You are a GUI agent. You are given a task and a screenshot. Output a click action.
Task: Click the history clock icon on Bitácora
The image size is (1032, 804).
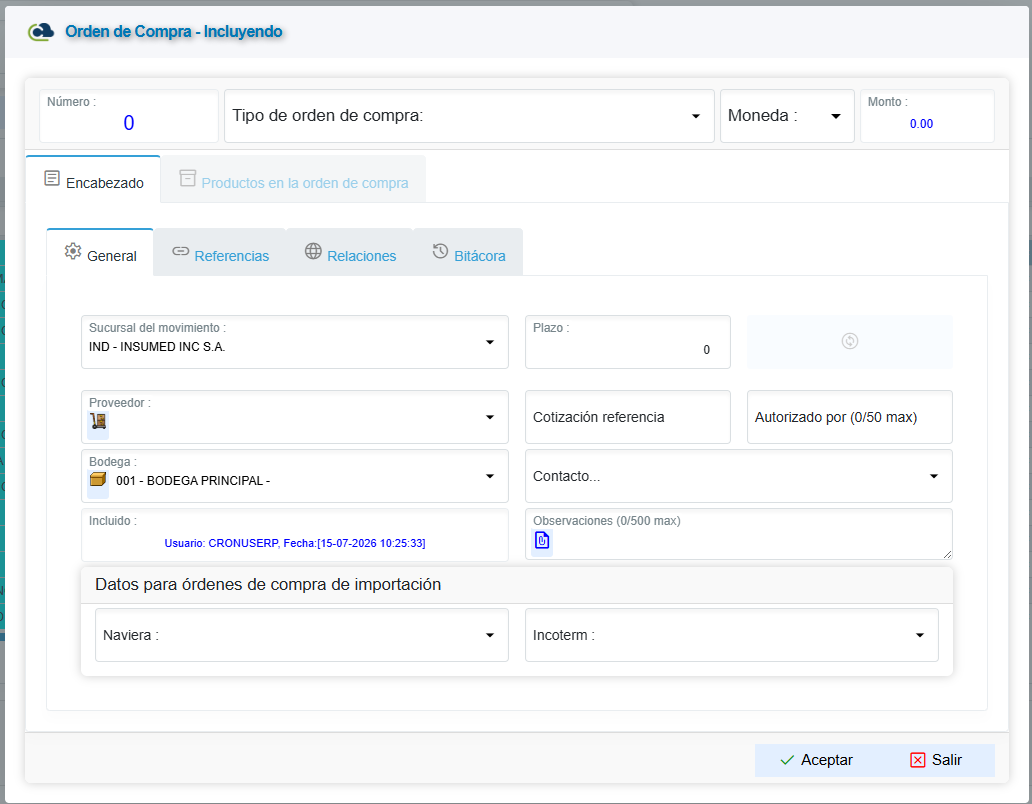[x=440, y=251]
